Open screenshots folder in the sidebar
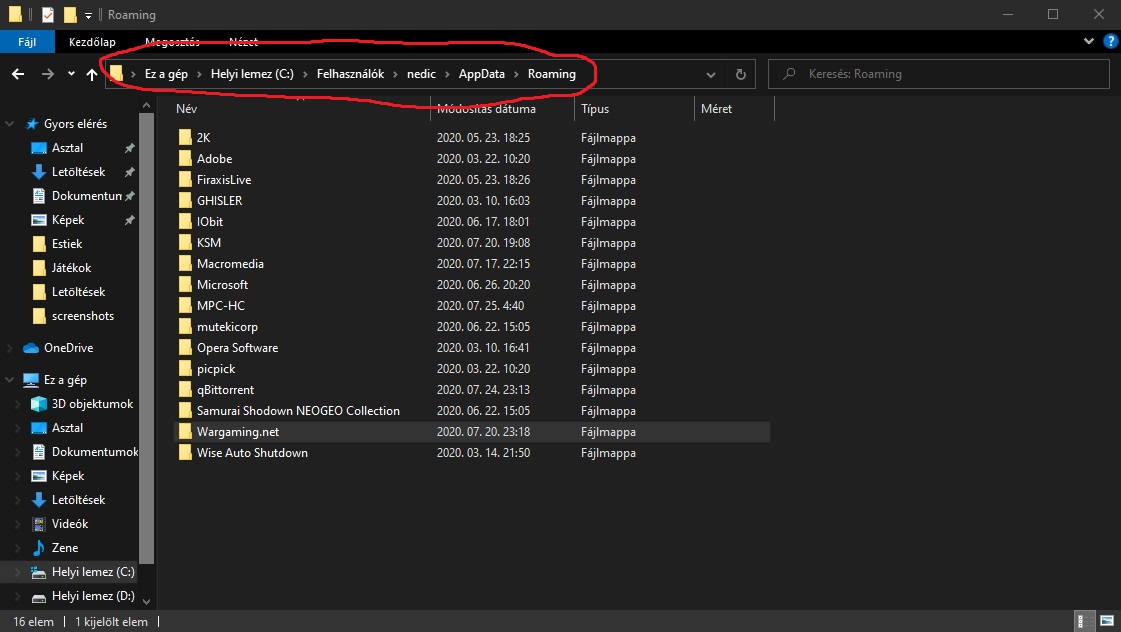 click(82, 316)
